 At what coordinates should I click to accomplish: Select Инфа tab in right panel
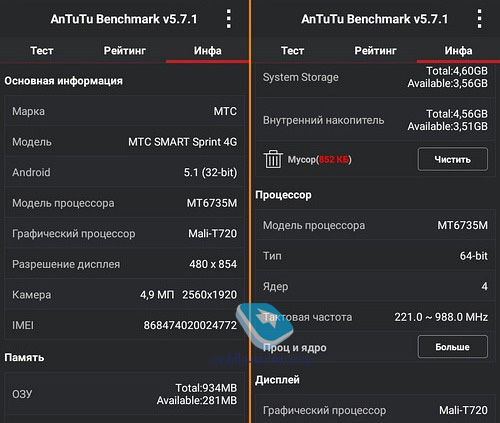458,51
